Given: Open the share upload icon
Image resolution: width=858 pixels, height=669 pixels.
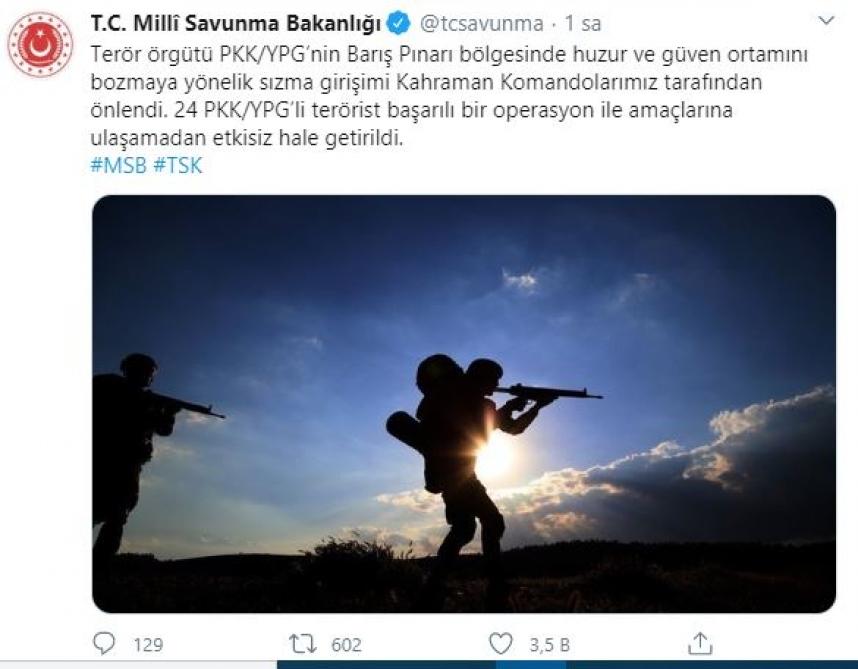Looking at the screenshot, I should click(700, 643).
